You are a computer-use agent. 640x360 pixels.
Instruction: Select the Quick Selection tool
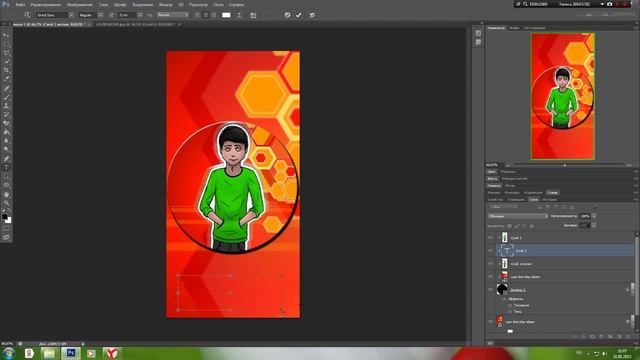point(6,62)
